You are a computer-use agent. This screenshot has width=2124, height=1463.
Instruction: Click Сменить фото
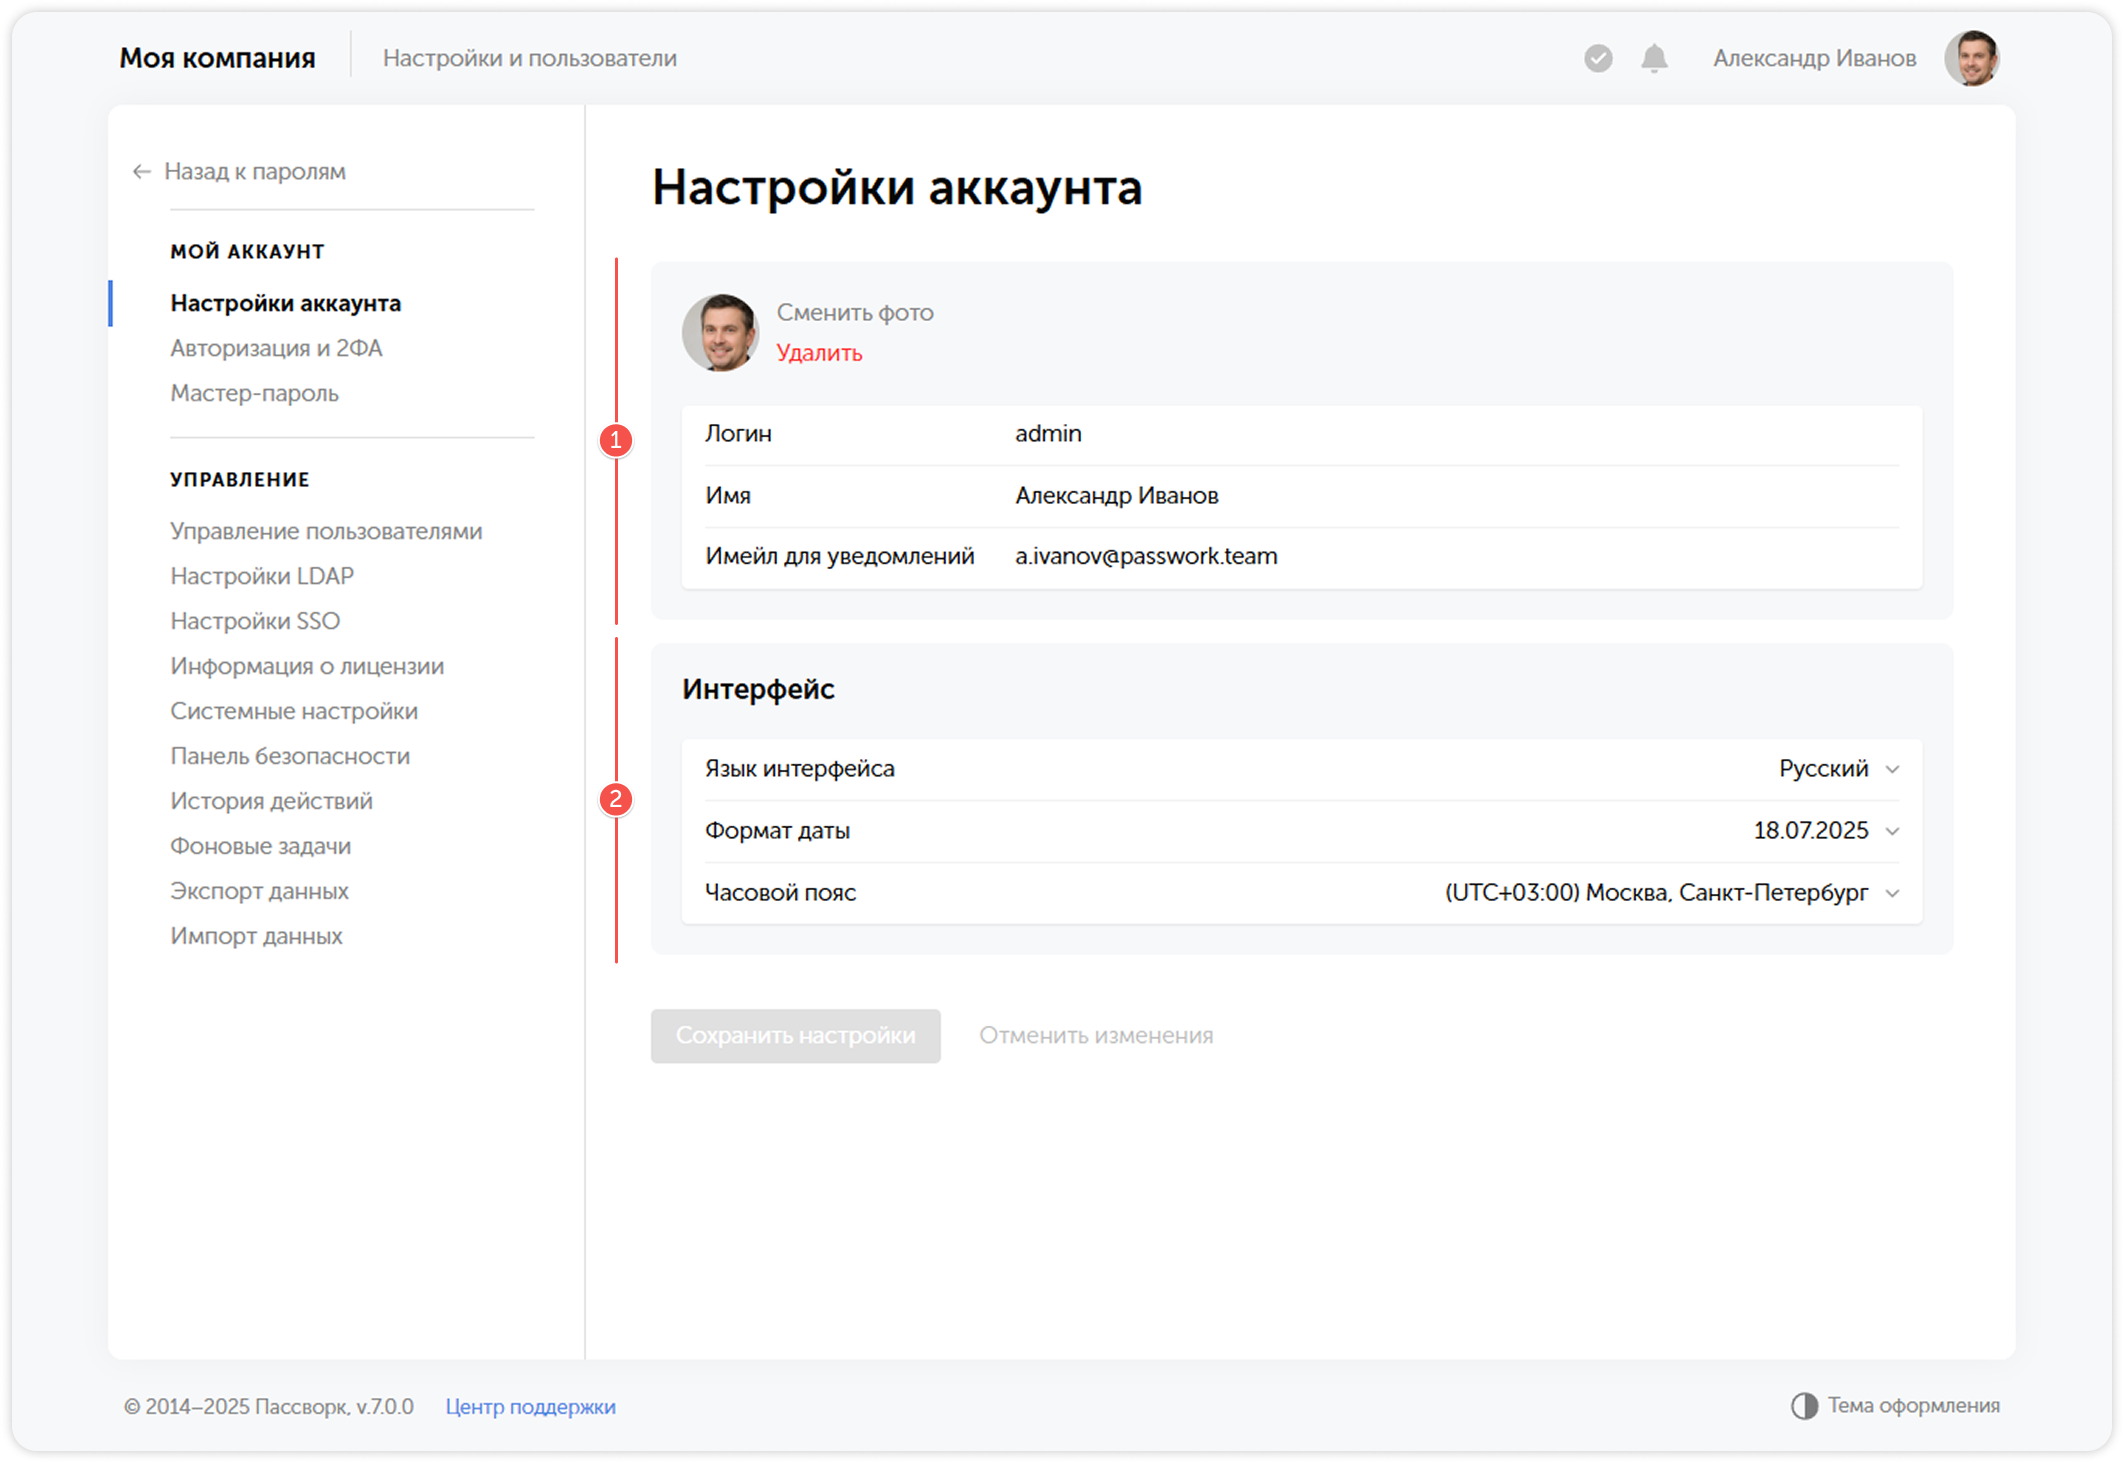(855, 313)
